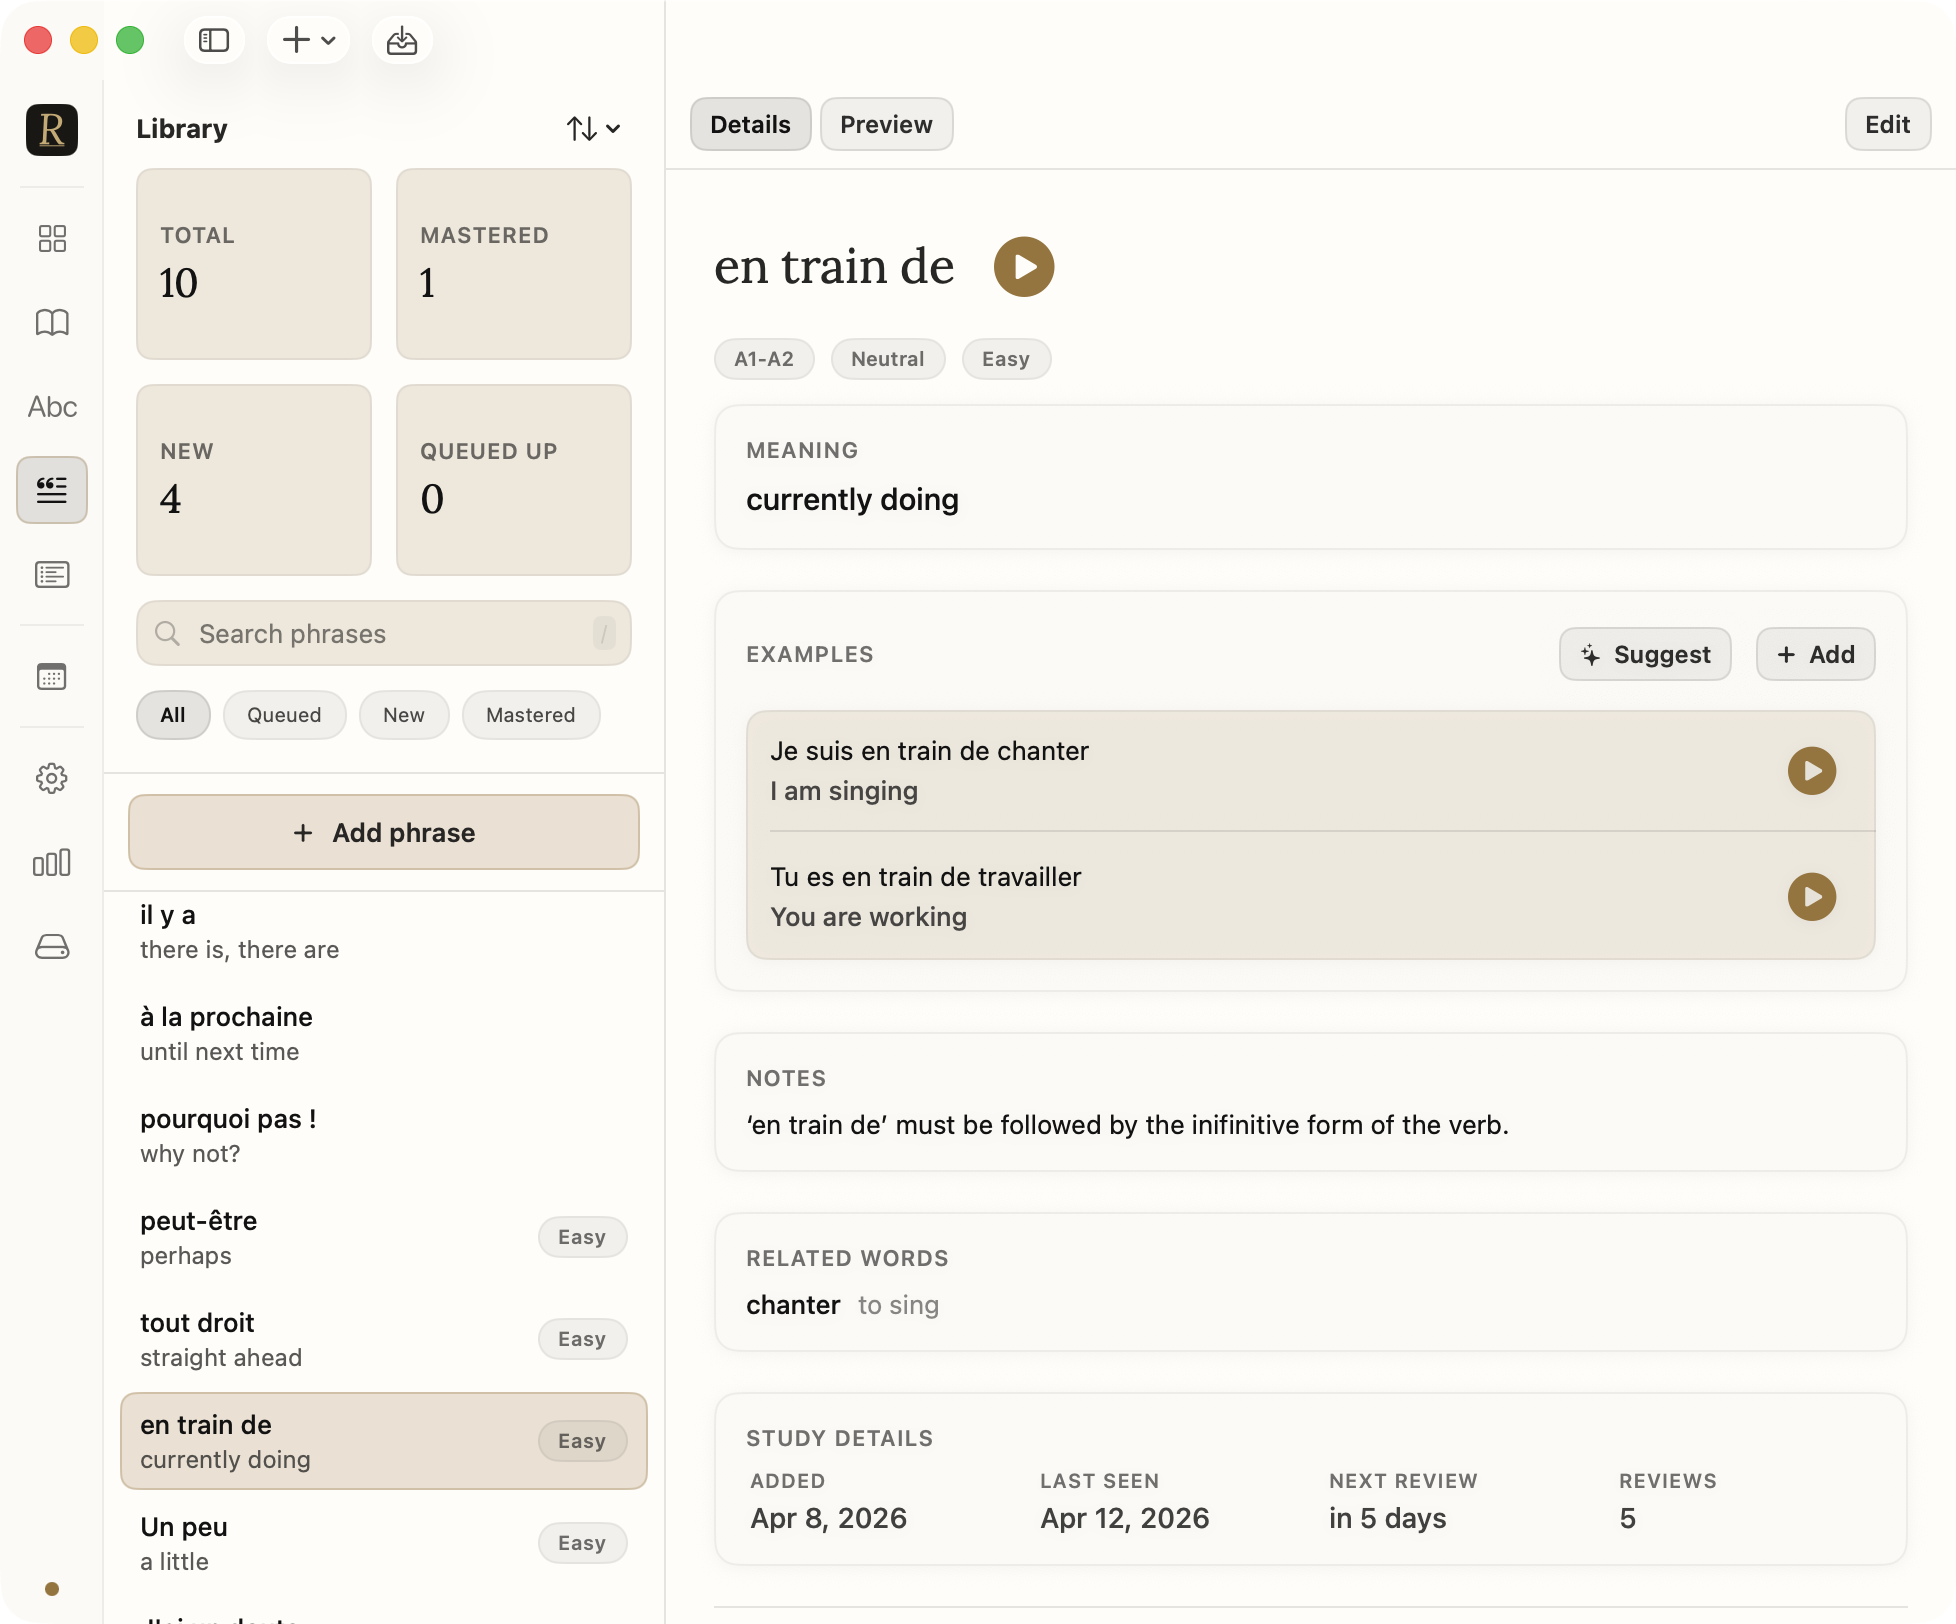1956x1624 pixels.
Task: Toggle the sidebar visibility button
Action: (x=214, y=40)
